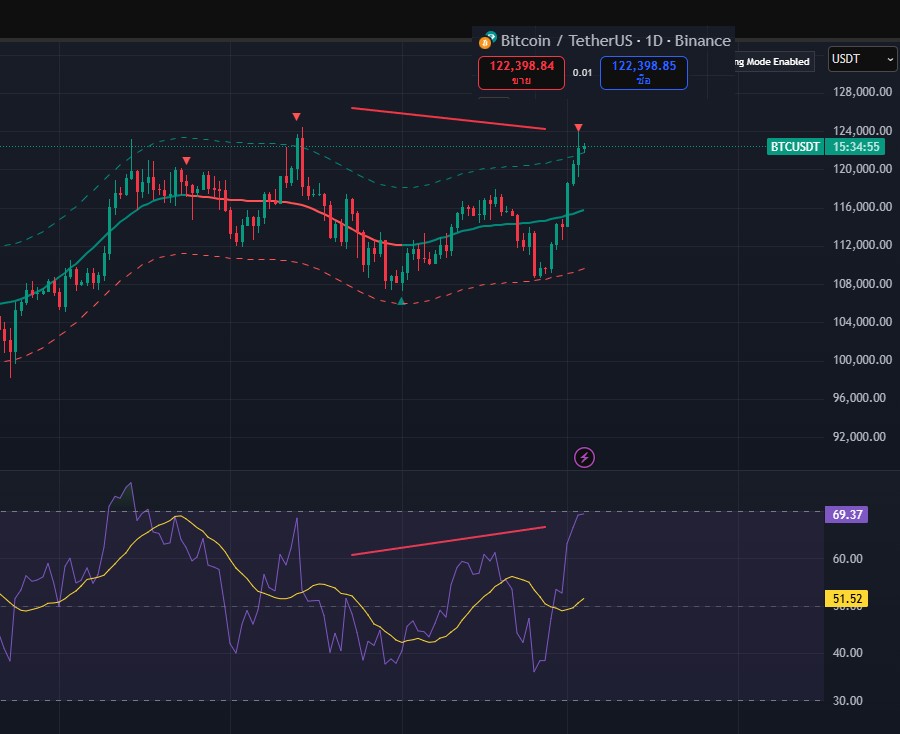Open the purple lightning bolt event icon
The height and width of the screenshot is (734, 900).
[x=584, y=457]
